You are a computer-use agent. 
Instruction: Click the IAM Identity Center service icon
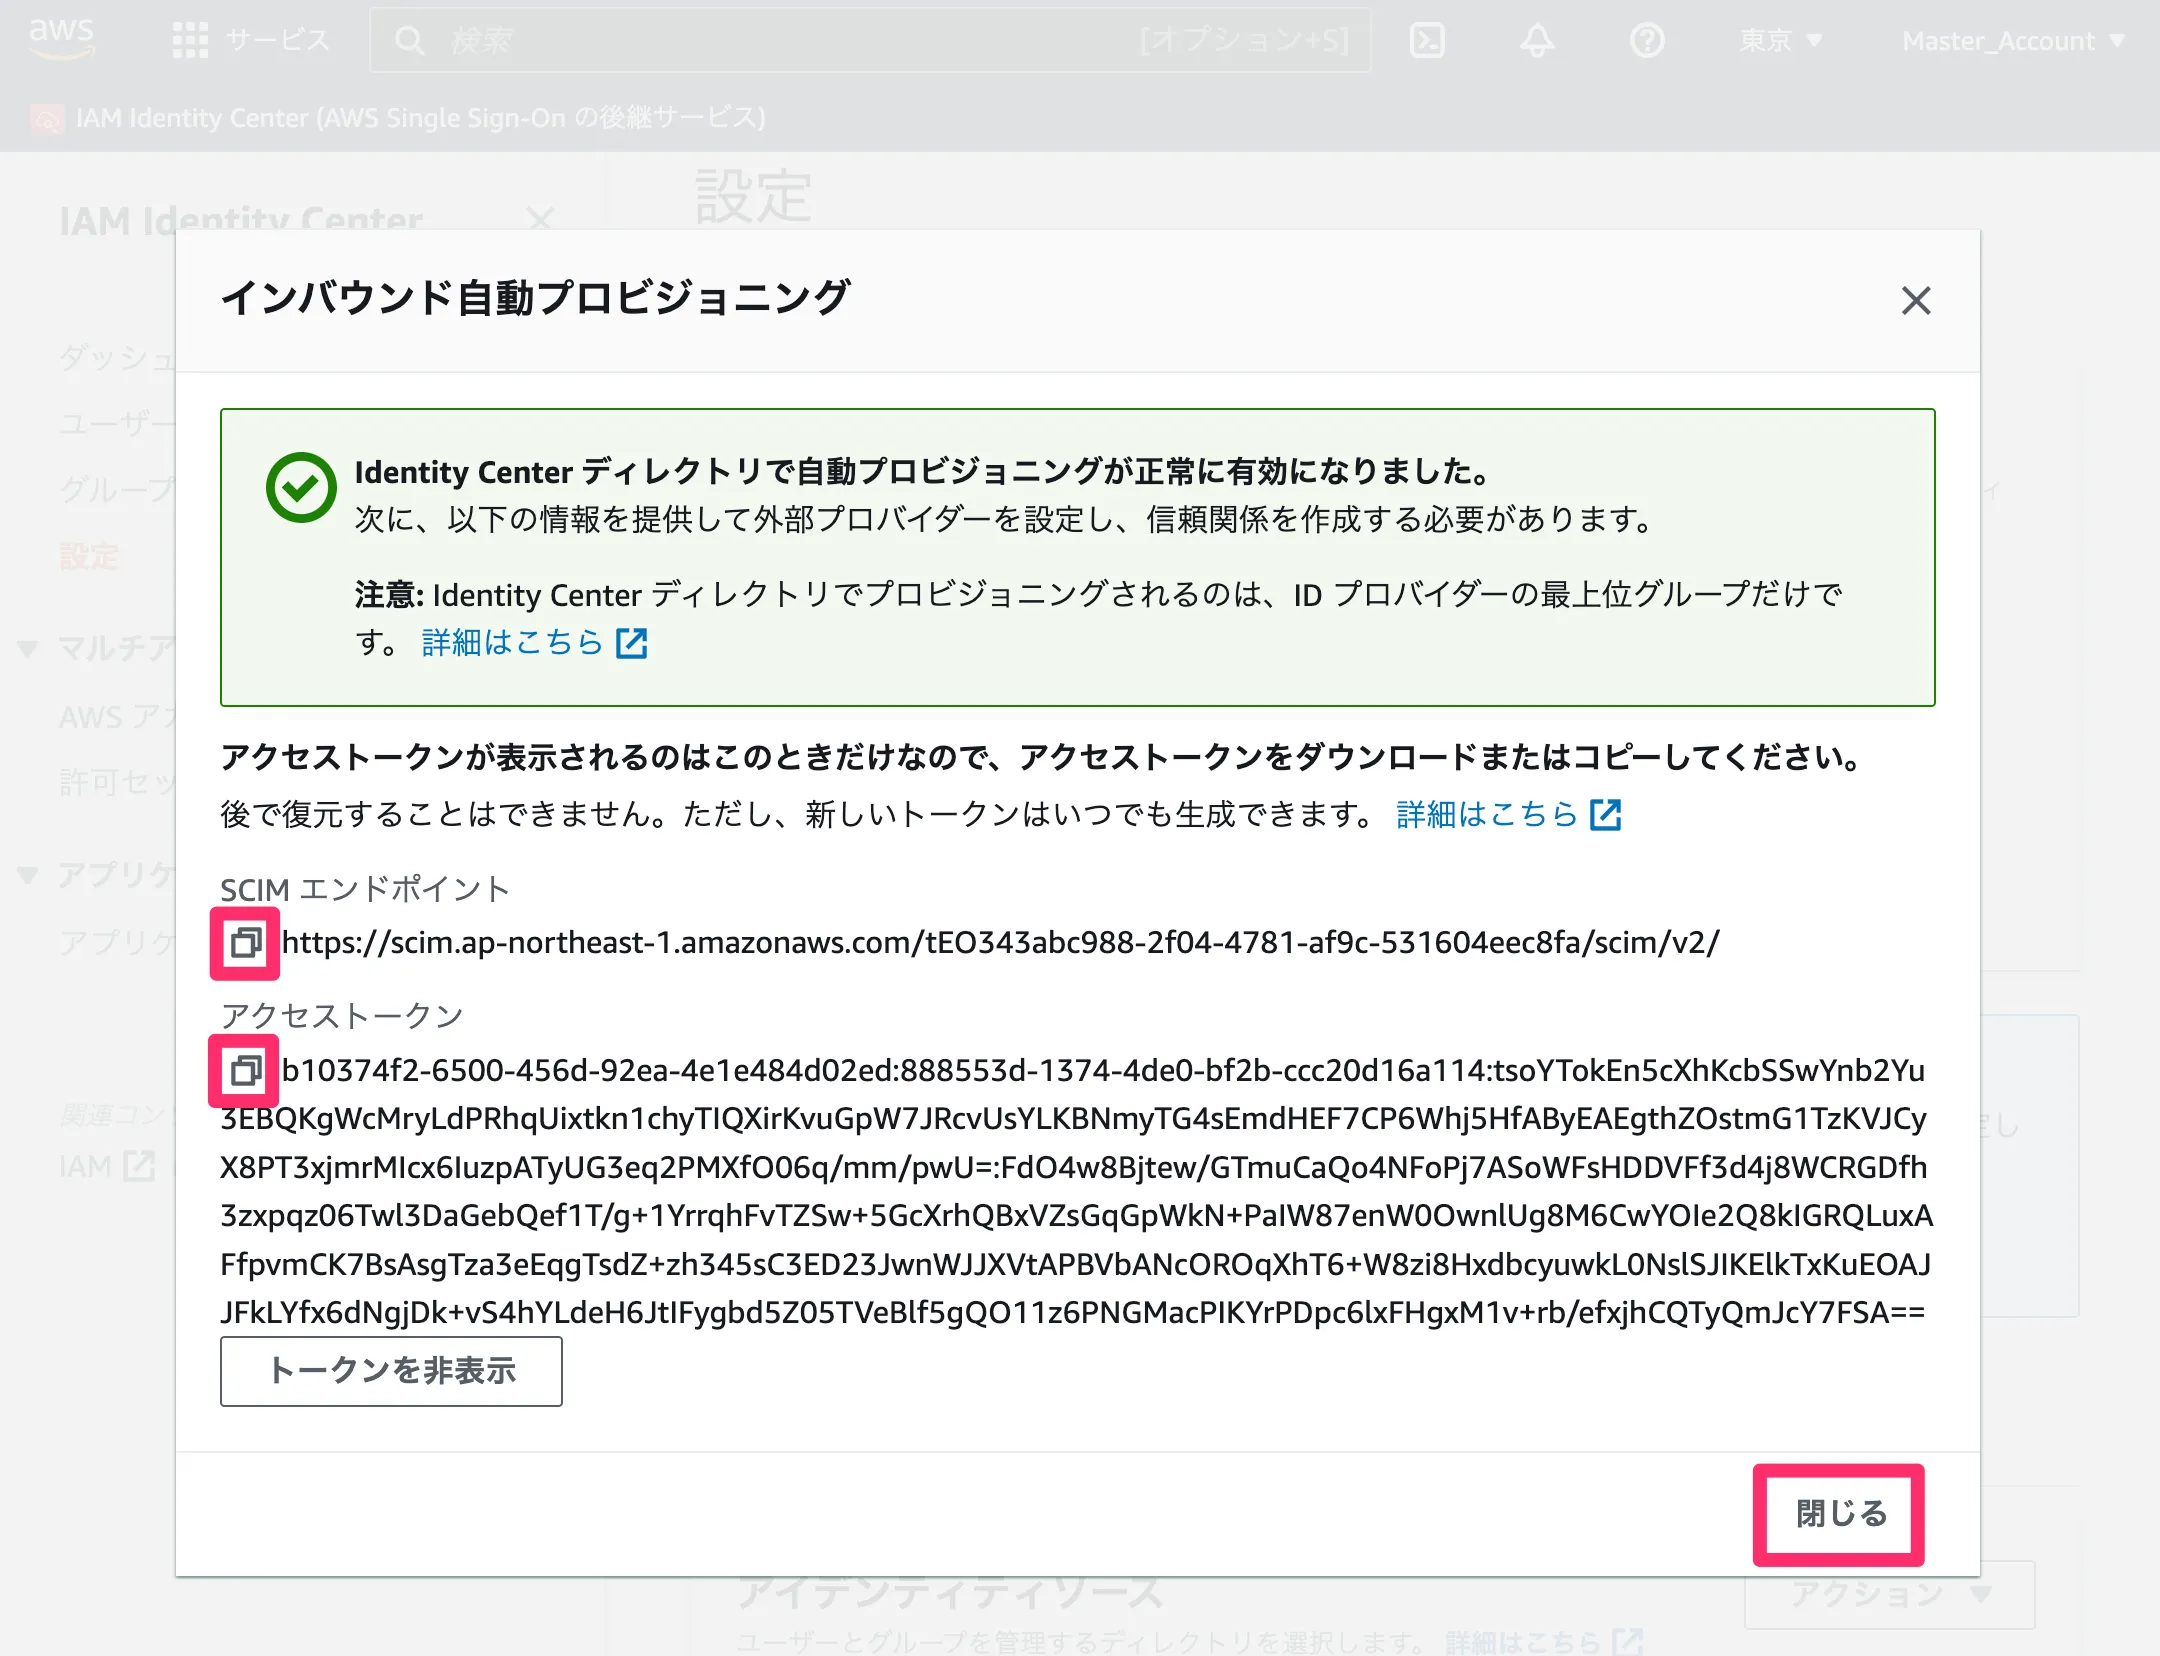46,119
